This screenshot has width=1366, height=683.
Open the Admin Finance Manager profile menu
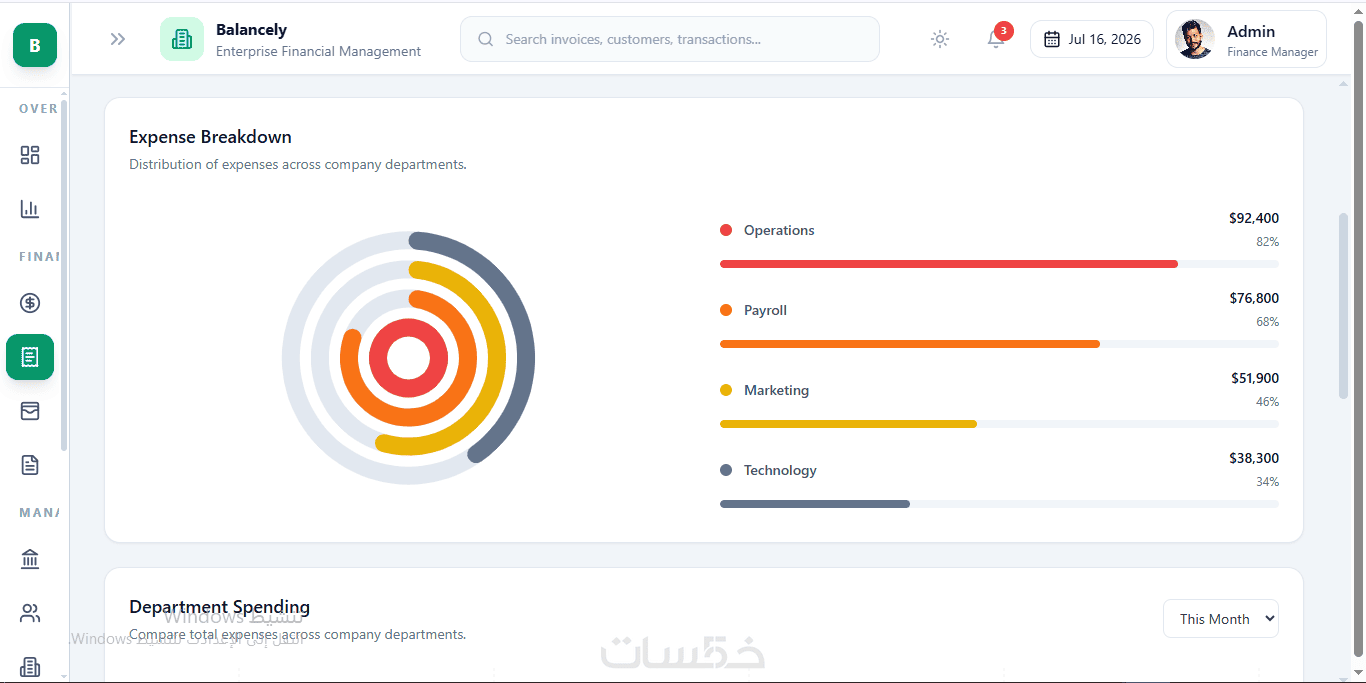(1246, 39)
